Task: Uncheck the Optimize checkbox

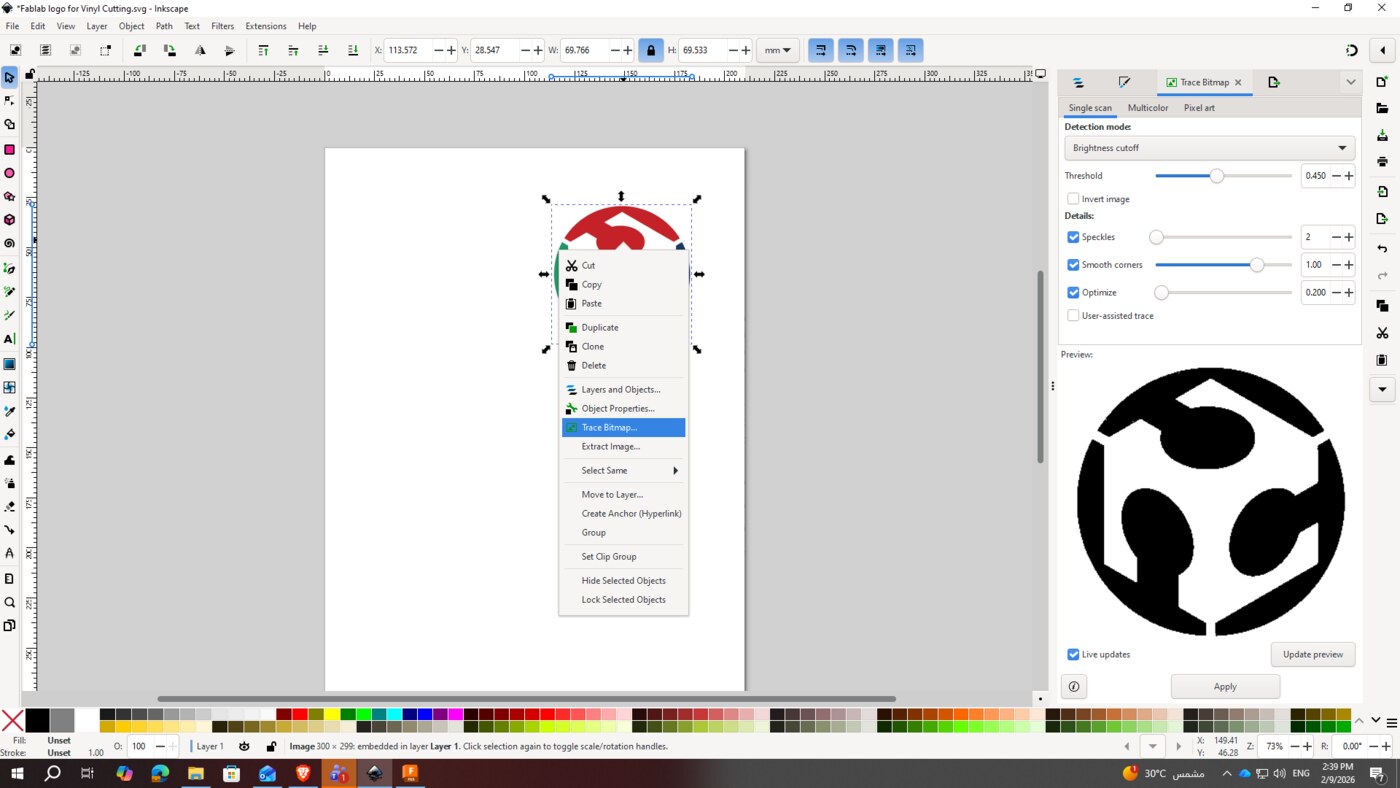Action: pyautogui.click(x=1073, y=293)
